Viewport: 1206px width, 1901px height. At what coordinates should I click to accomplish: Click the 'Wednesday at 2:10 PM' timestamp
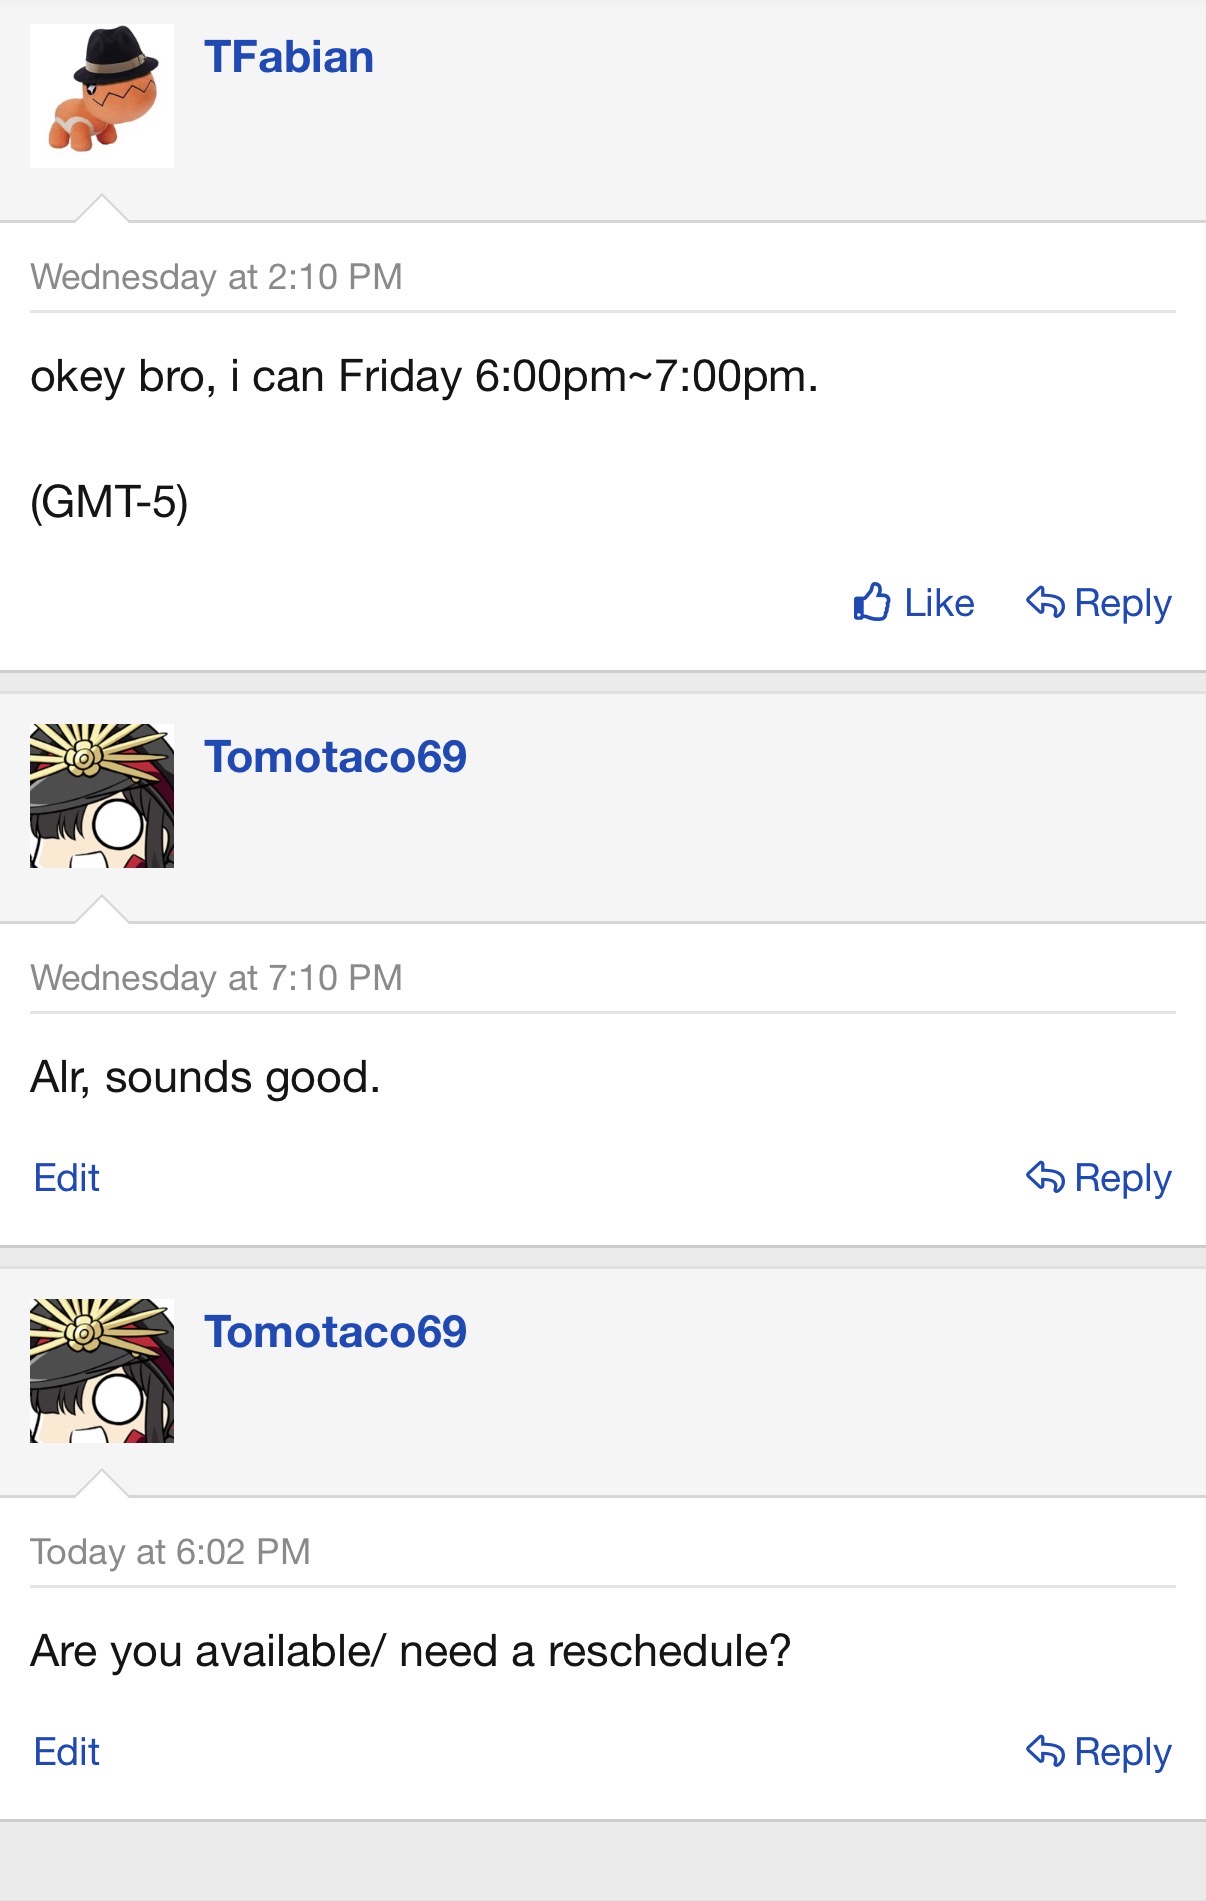tap(216, 277)
